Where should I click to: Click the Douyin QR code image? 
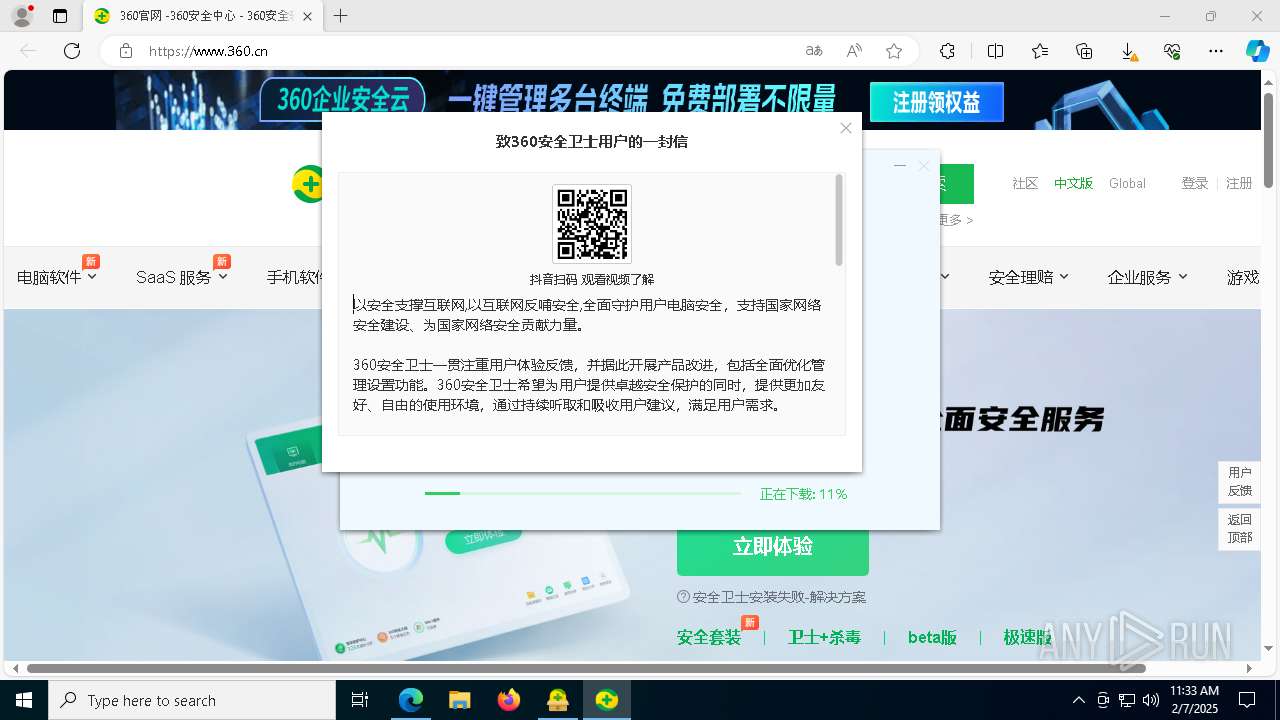tap(592, 224)
